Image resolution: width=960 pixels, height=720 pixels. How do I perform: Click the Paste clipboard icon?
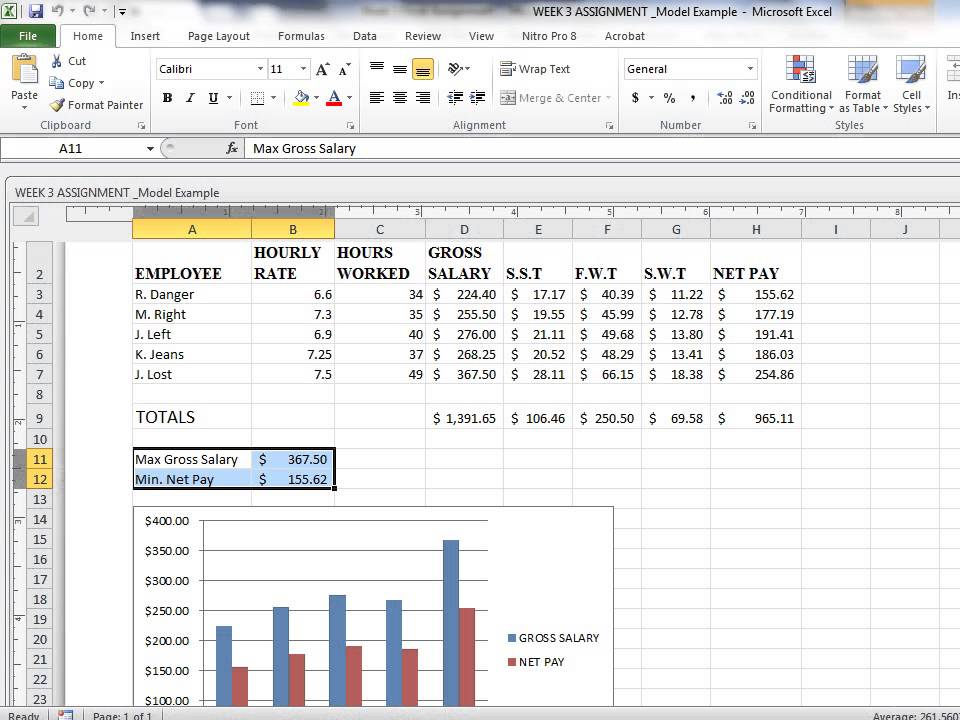tap(24, 69)
